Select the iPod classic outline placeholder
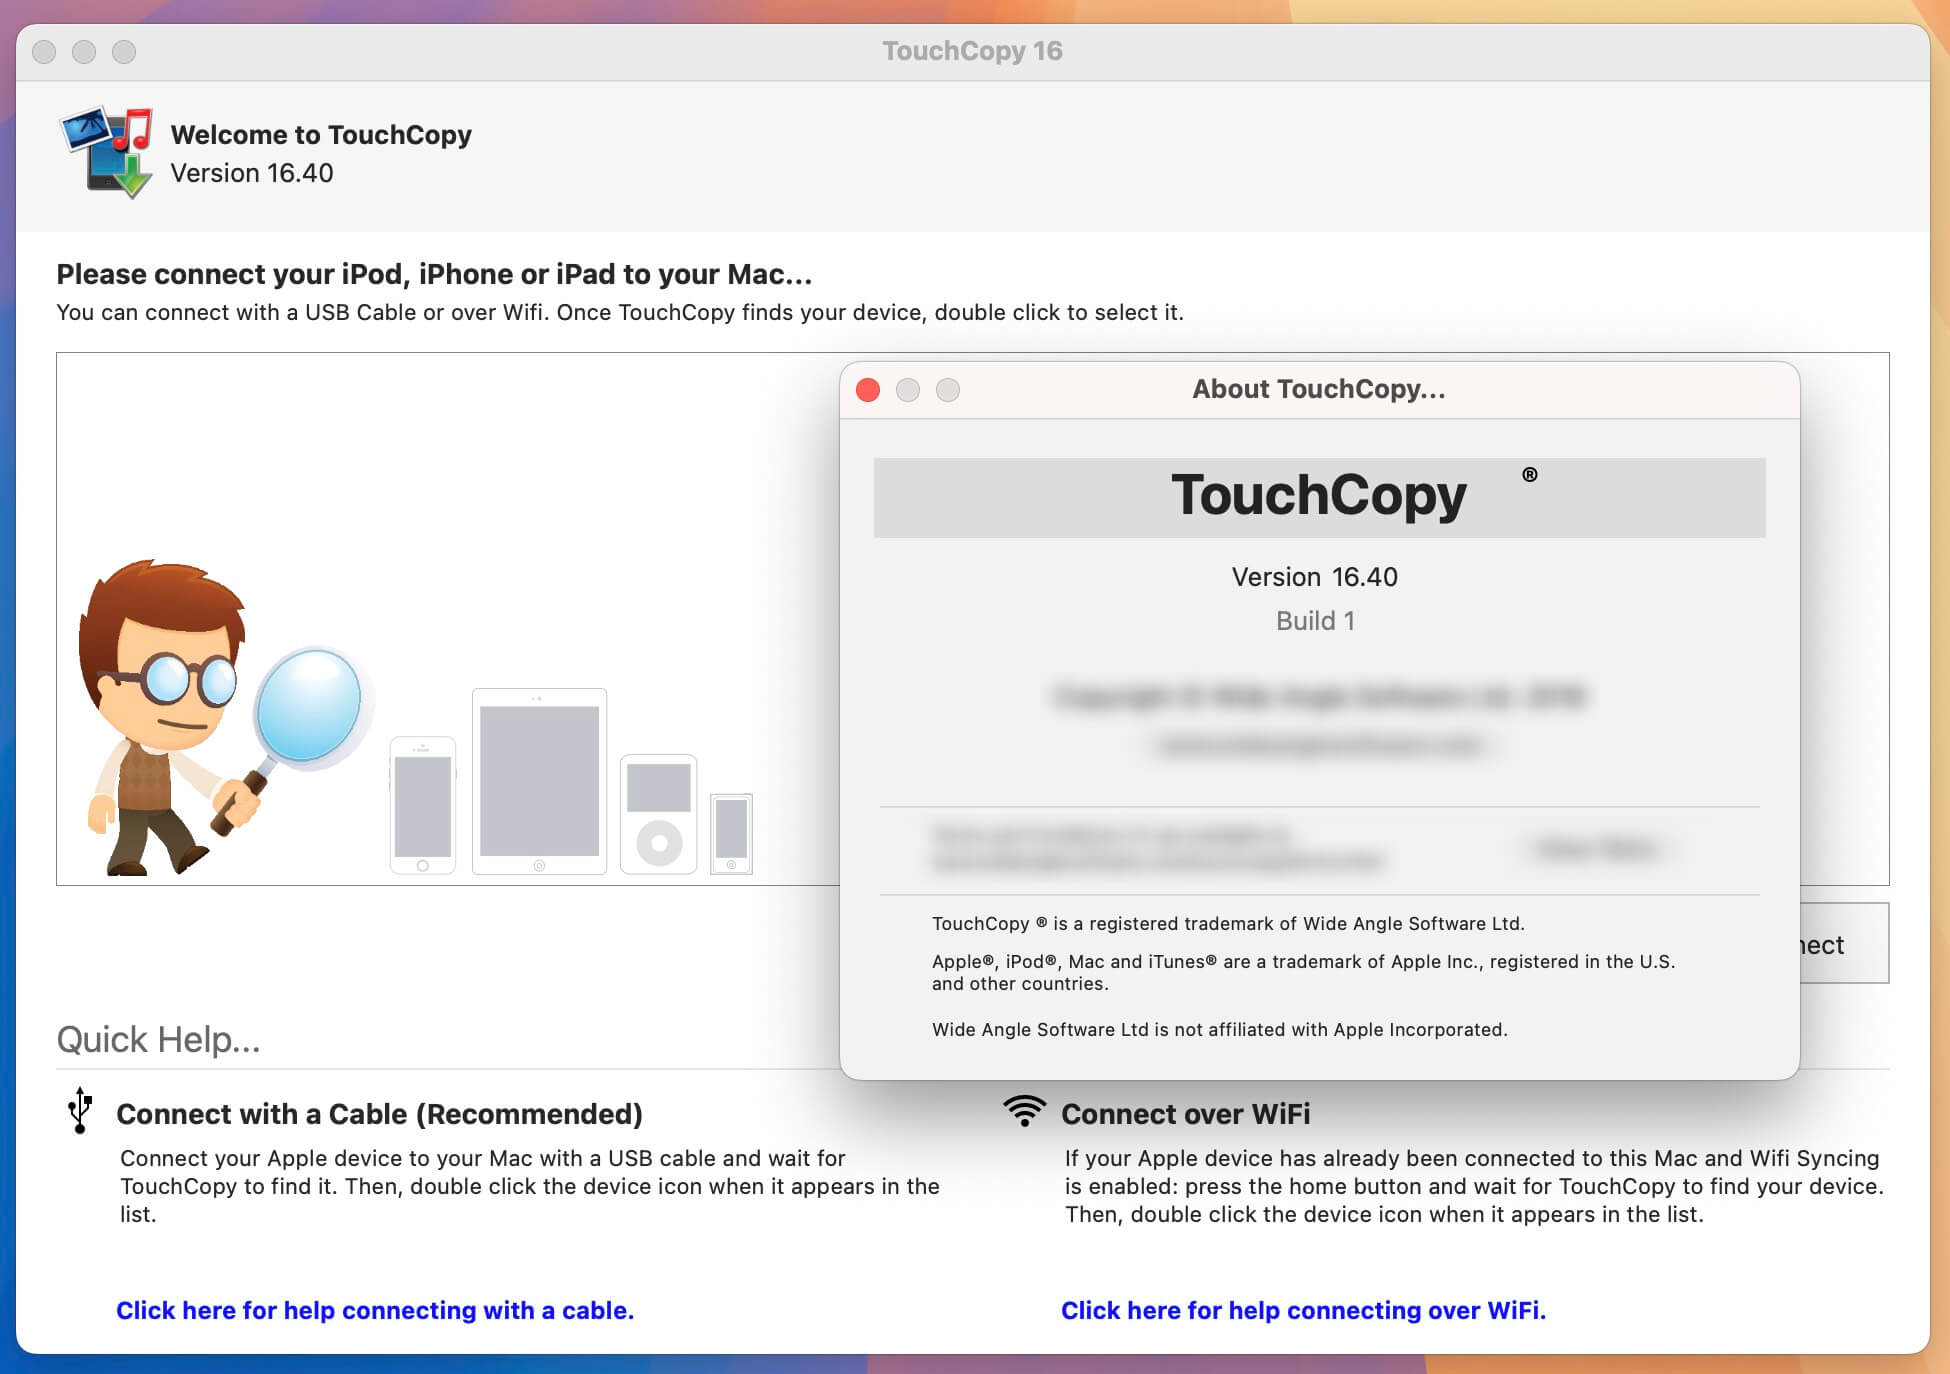The image size is (1950, 1374). [x=659, y=814]
